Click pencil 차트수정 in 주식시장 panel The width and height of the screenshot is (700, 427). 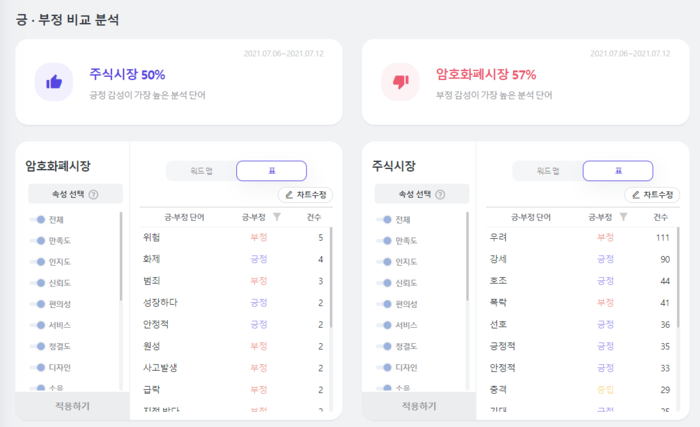click(x=651, y=195)
